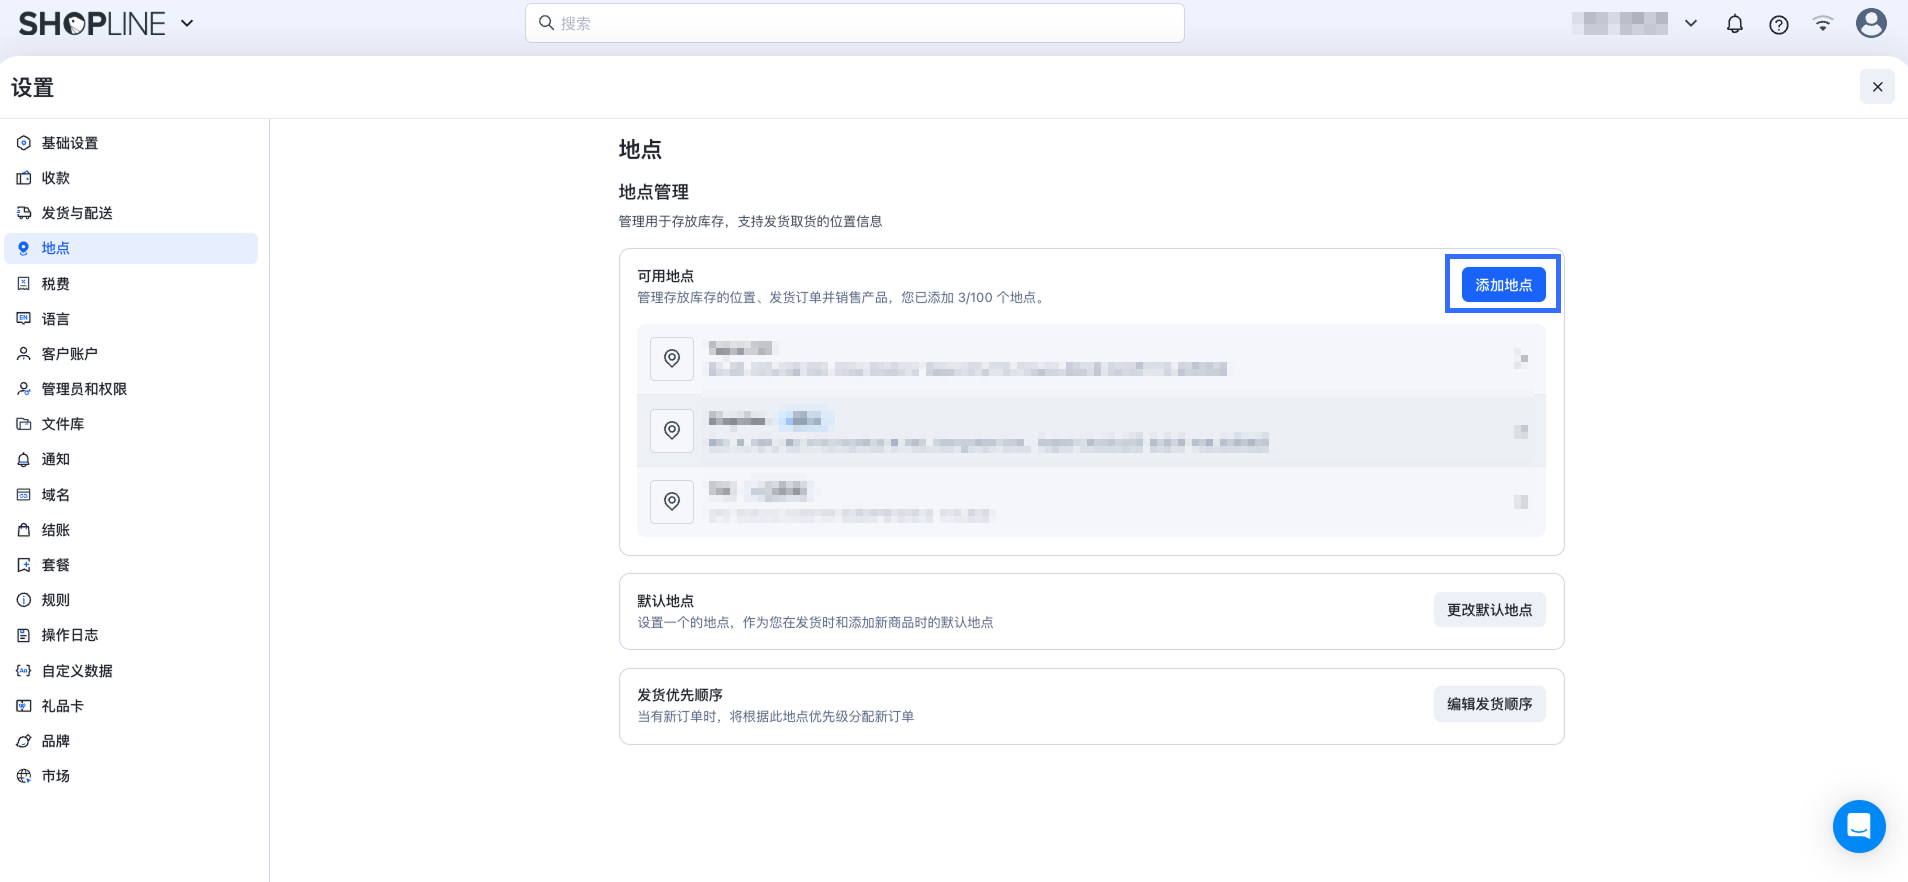This screenshot has height=882, width=1908.
Task: Select 基础设置 in sidebar
Action: [x=131, y=143]
